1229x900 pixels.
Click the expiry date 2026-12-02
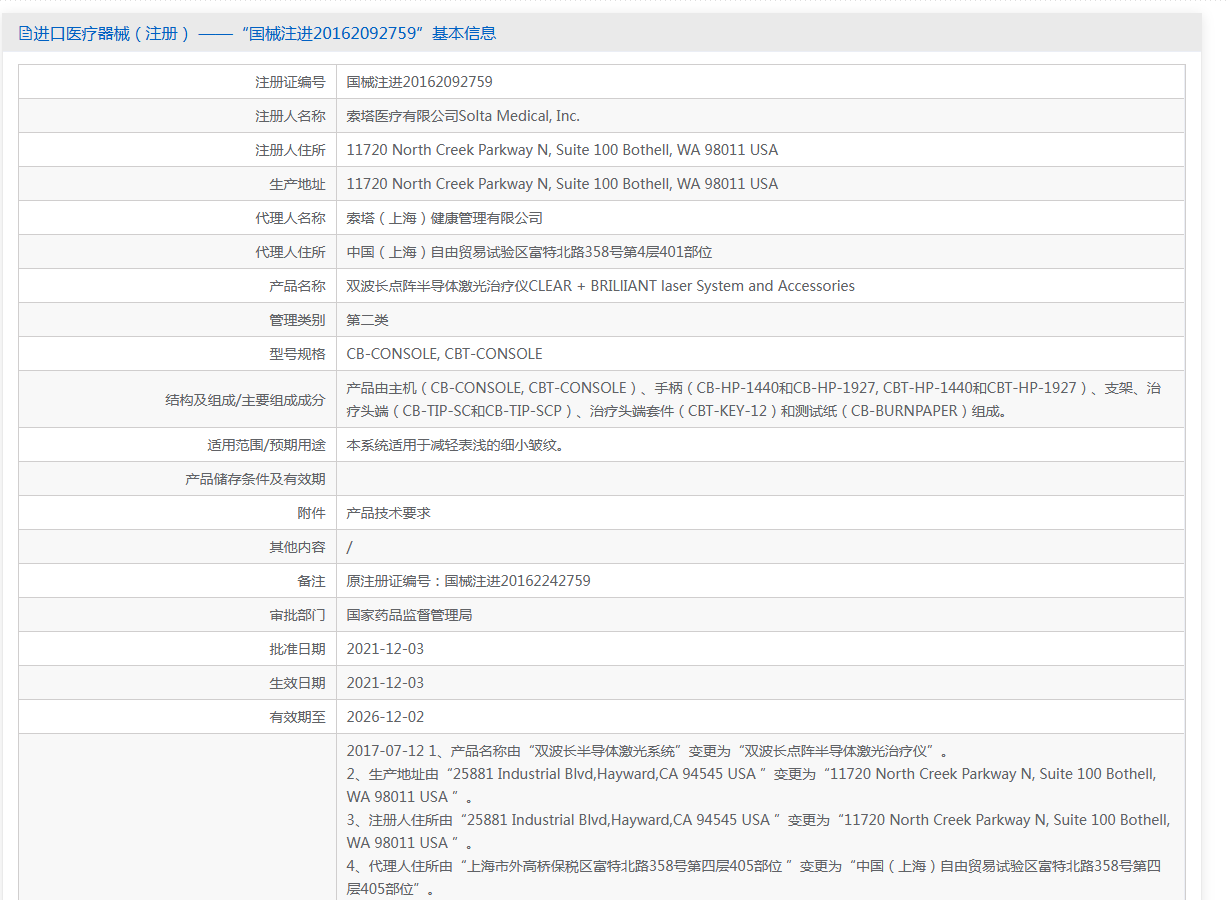[x=385, y=717]
